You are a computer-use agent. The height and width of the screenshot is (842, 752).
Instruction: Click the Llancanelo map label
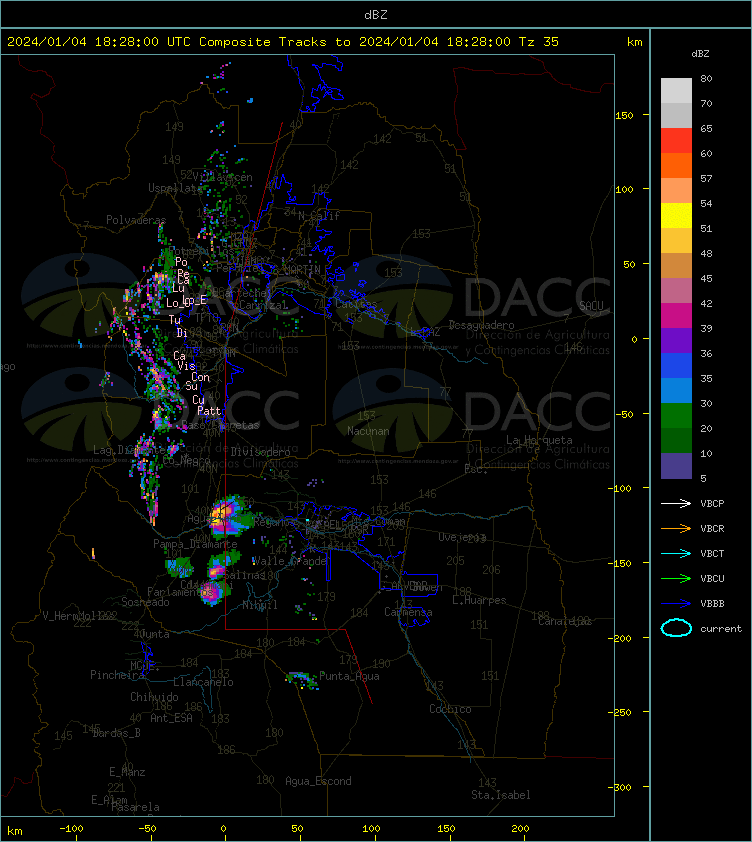[x=203, y=682]
